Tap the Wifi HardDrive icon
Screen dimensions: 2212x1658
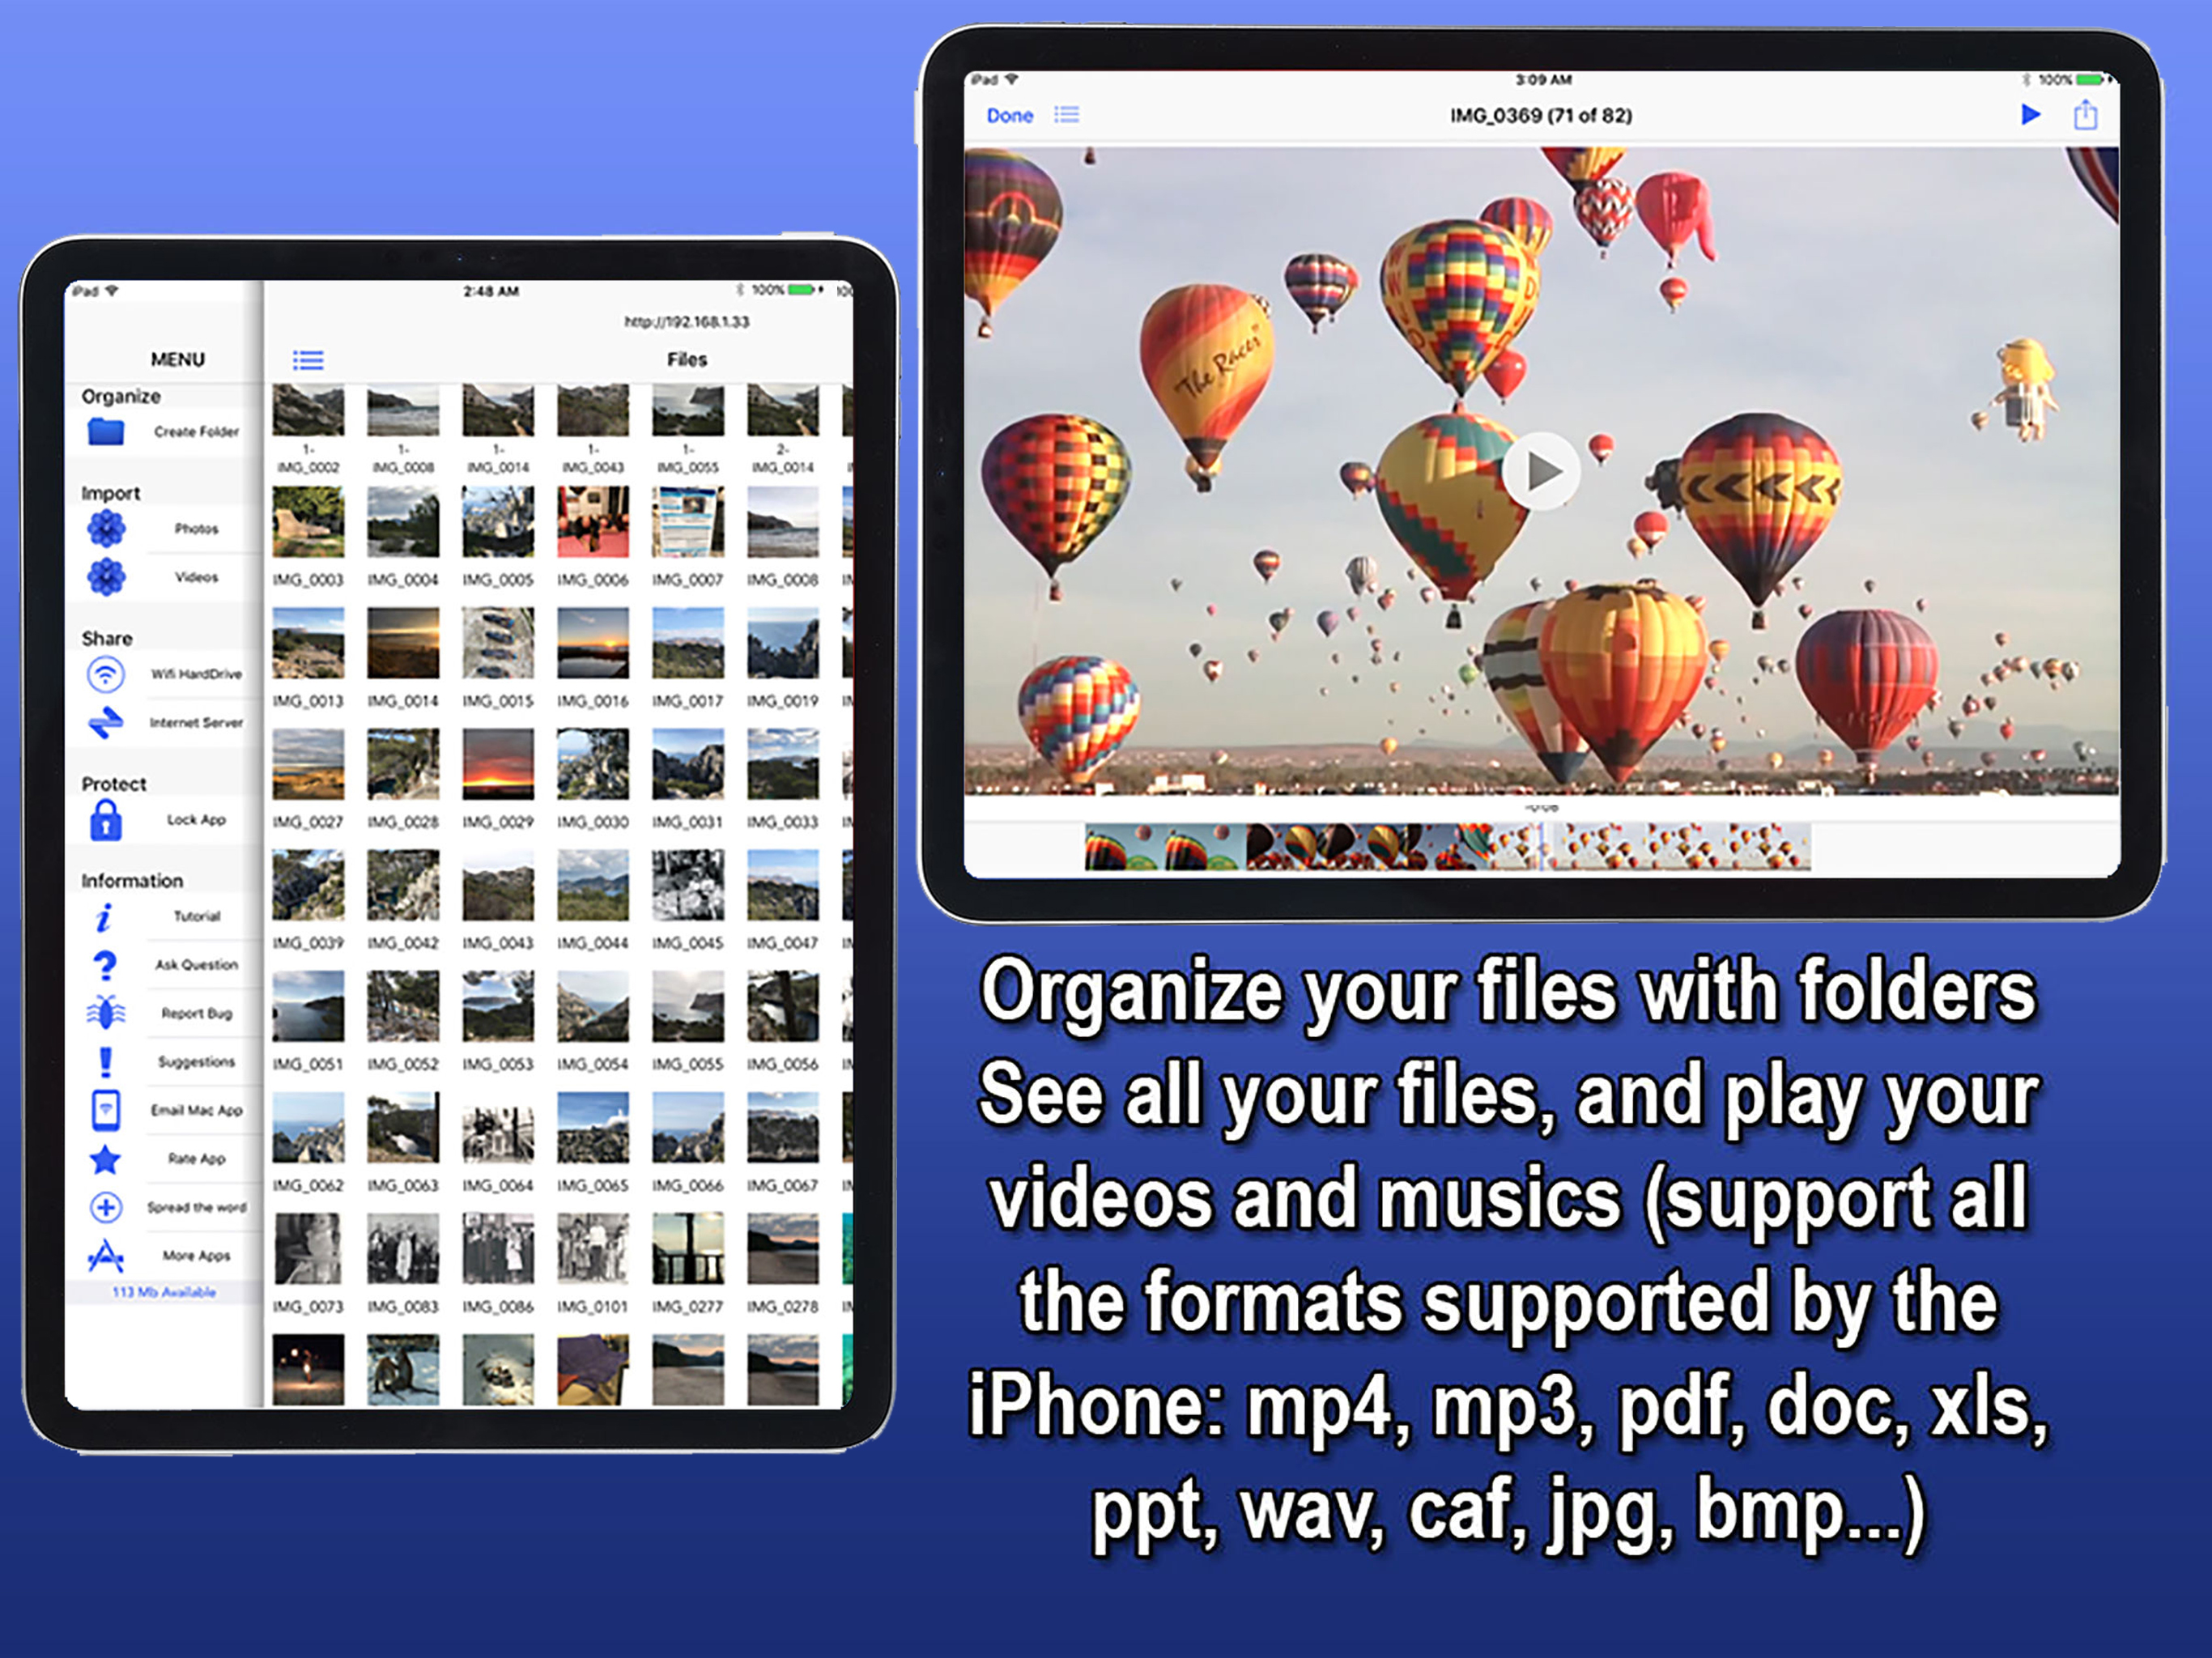click(106, 674)
